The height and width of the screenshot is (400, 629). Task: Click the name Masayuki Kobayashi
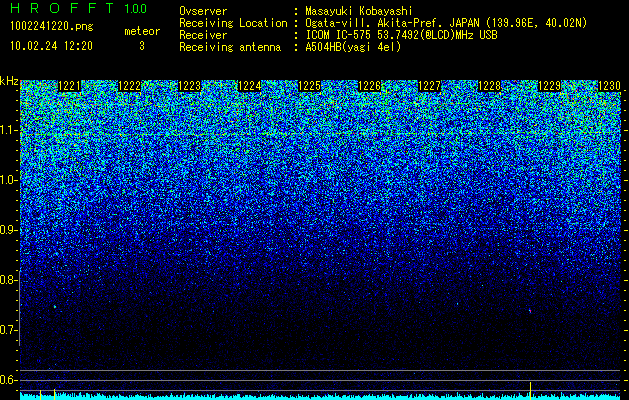[359, 11]
